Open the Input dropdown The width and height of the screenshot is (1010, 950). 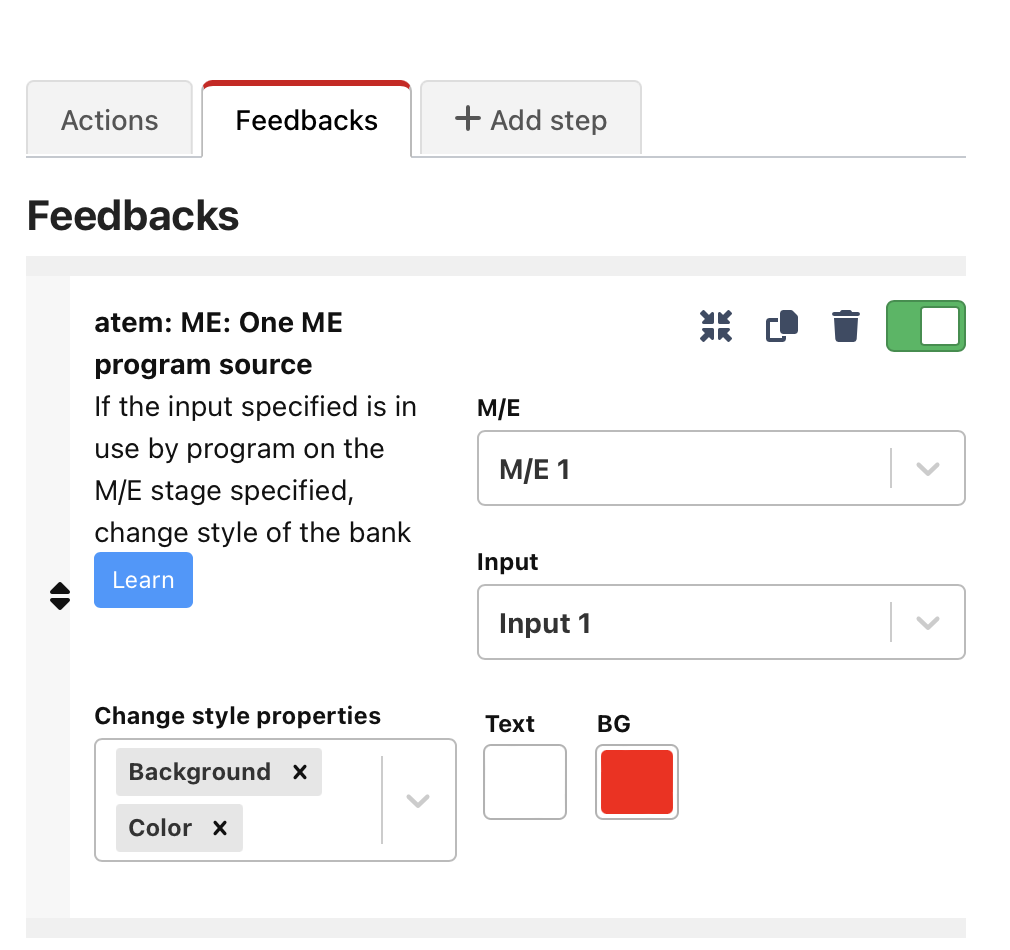pos(927,622)
